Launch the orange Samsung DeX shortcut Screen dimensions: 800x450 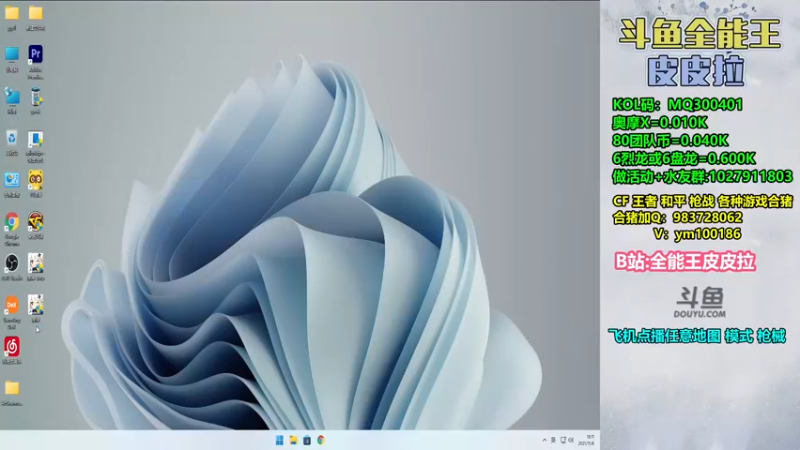(12, 305)
